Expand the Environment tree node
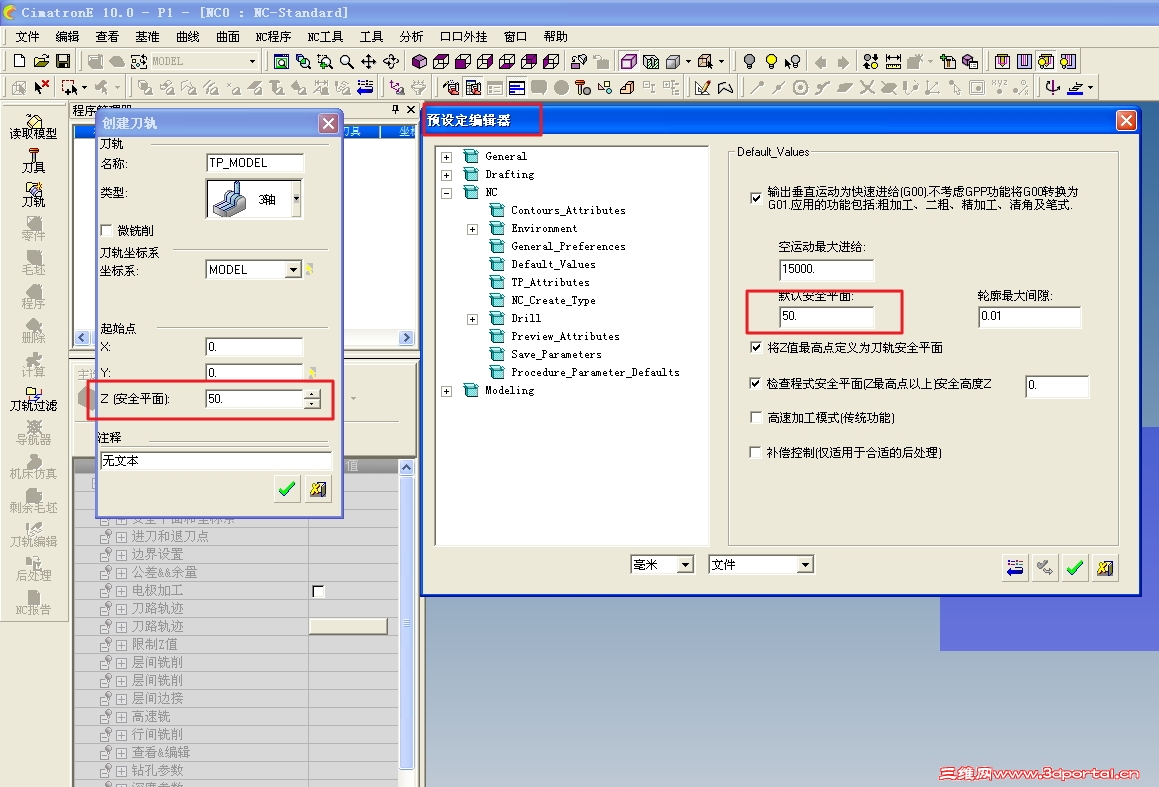The height and width of the screenshot is (787, 1159). point(472,229)
